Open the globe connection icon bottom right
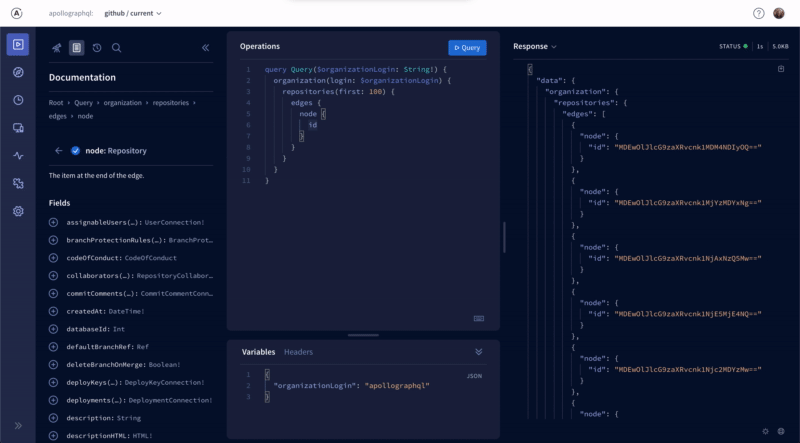 pos(781,431)
